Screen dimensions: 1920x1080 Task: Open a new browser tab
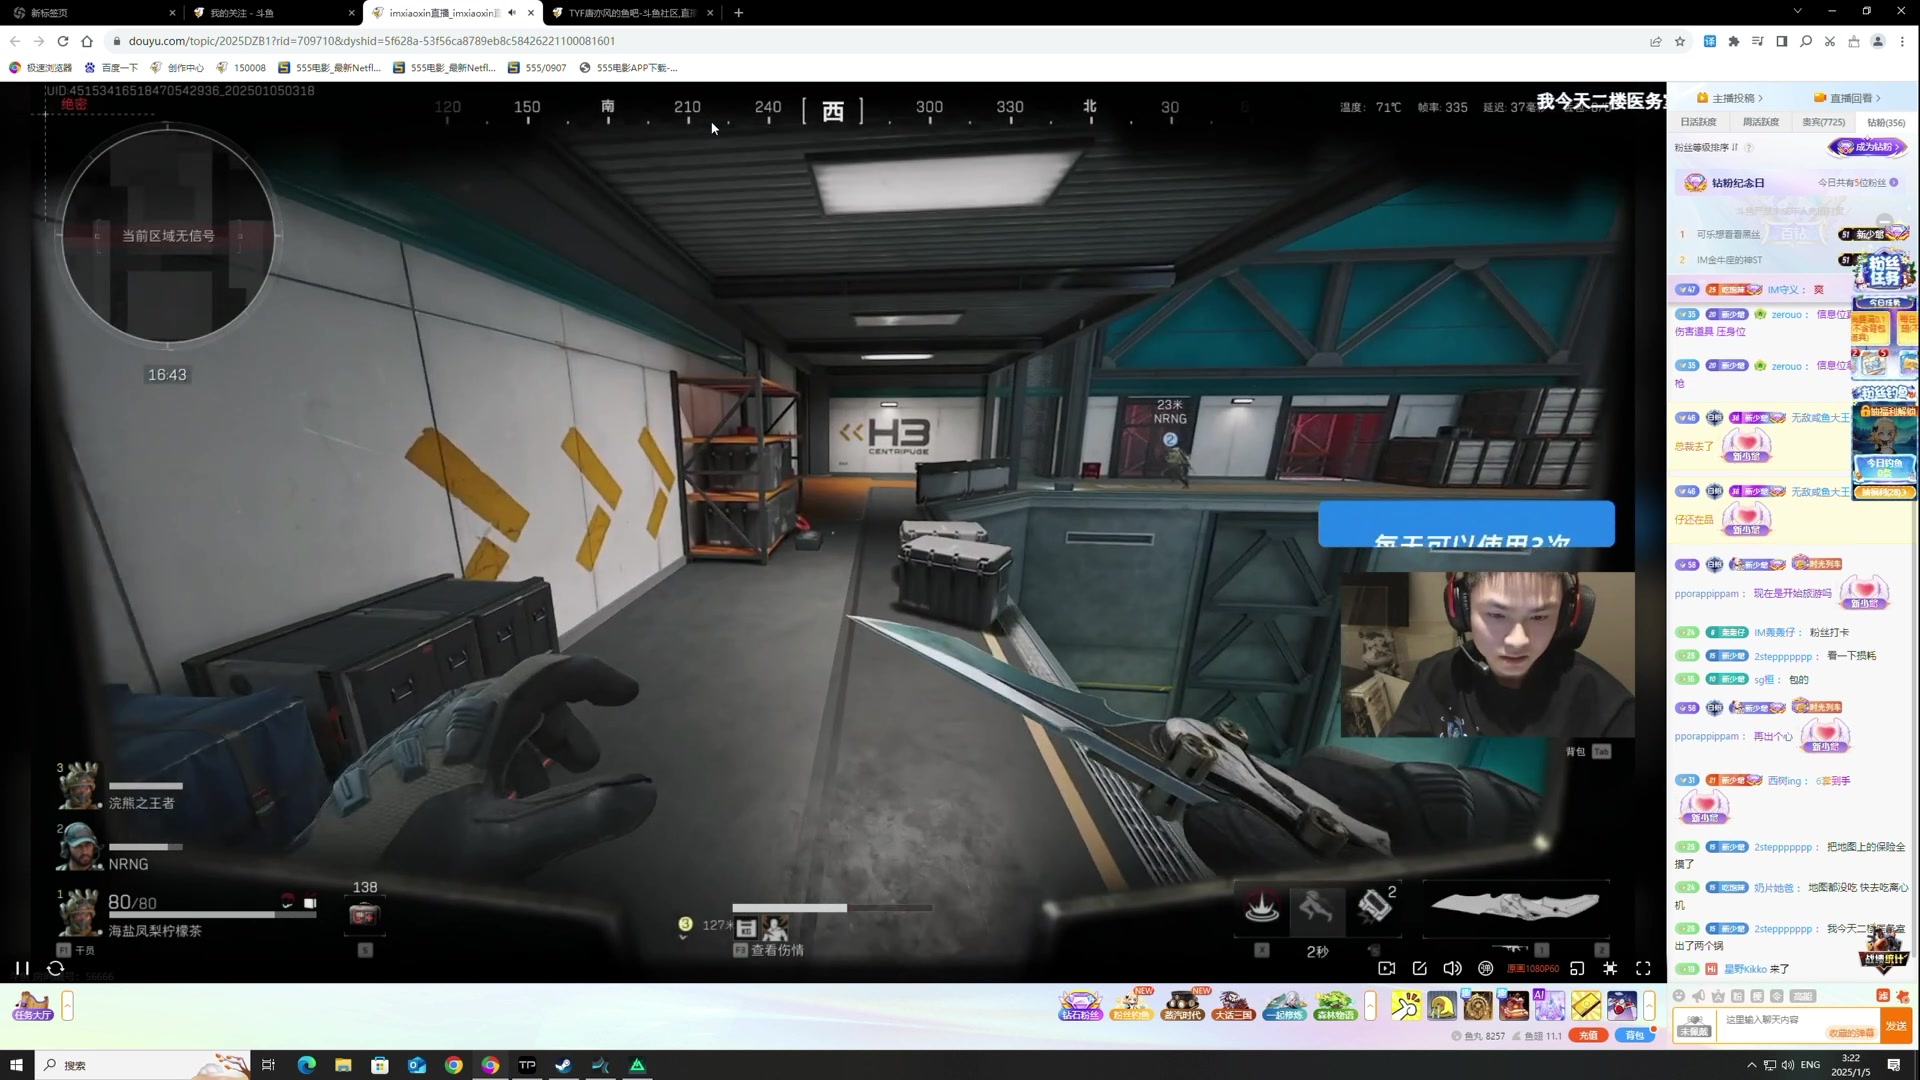738,13
